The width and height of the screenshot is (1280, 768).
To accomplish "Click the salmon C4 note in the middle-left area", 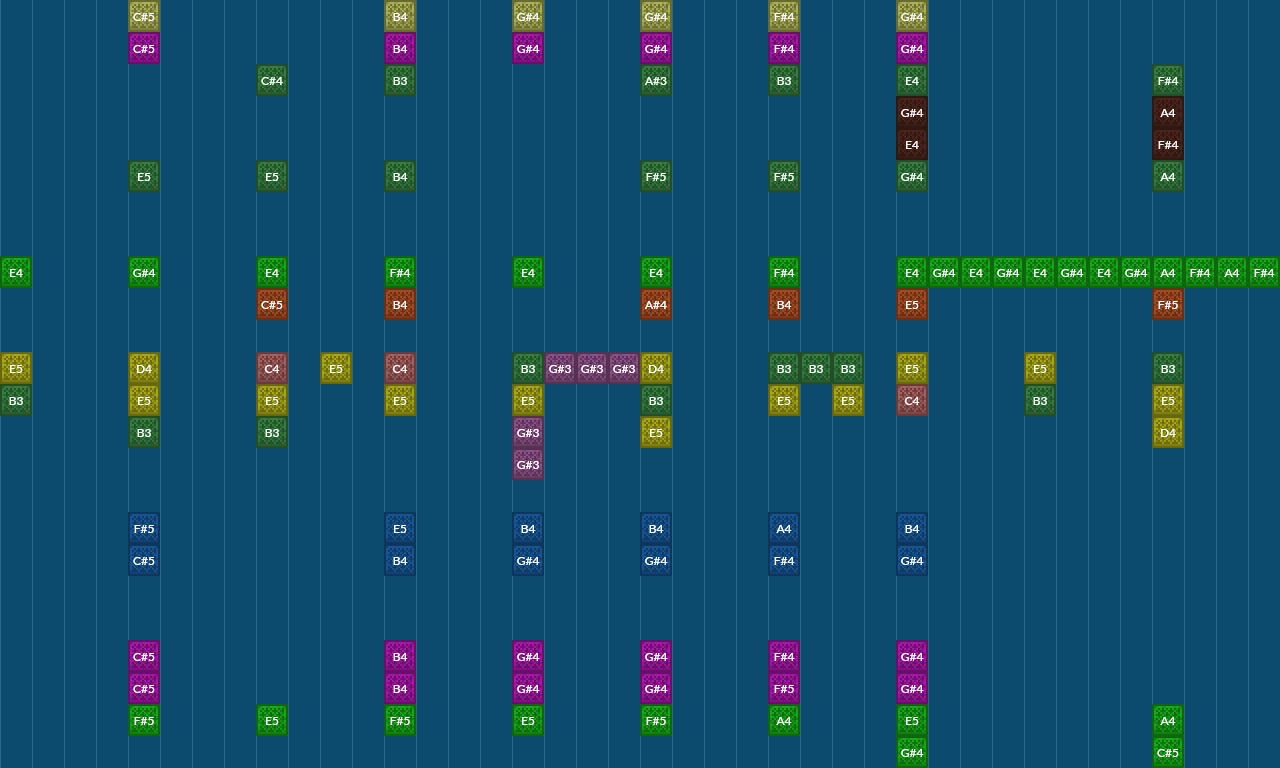I will [271, 368].
